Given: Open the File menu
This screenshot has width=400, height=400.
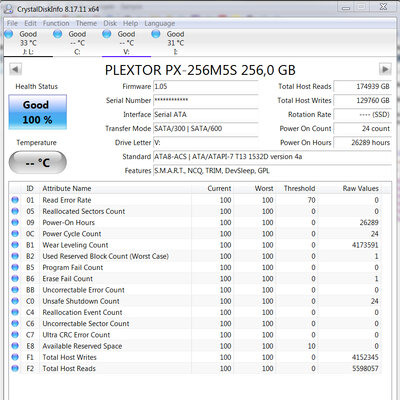Looking at the screenshot, I should point(12,23).
